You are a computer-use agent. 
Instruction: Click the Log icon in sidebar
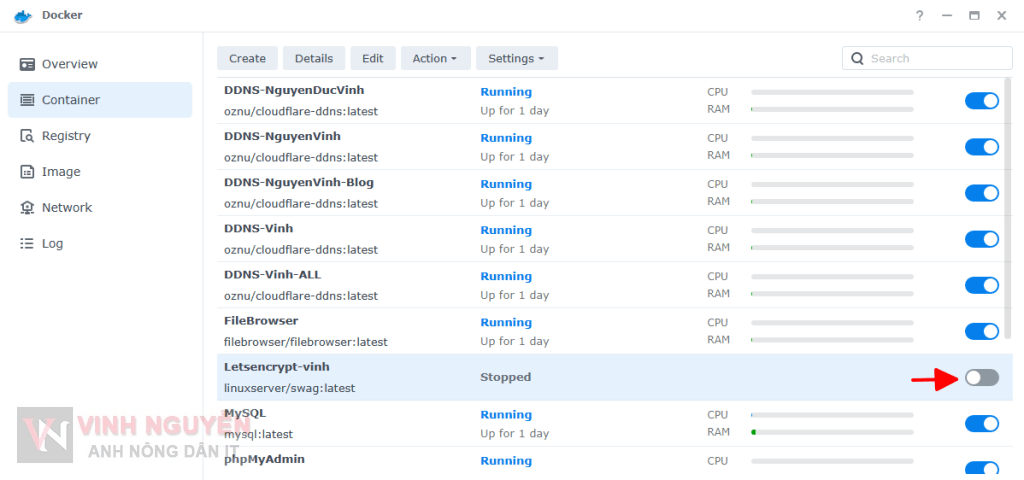(27, 244)
